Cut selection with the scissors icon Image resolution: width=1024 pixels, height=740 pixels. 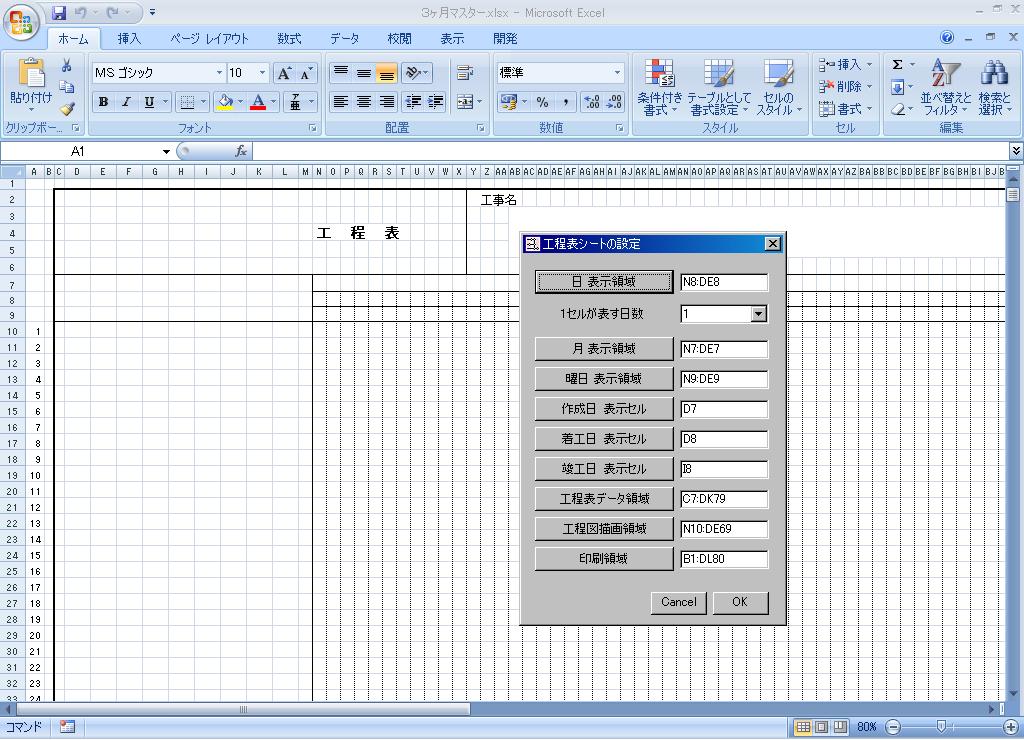click(x=66, y=65)
